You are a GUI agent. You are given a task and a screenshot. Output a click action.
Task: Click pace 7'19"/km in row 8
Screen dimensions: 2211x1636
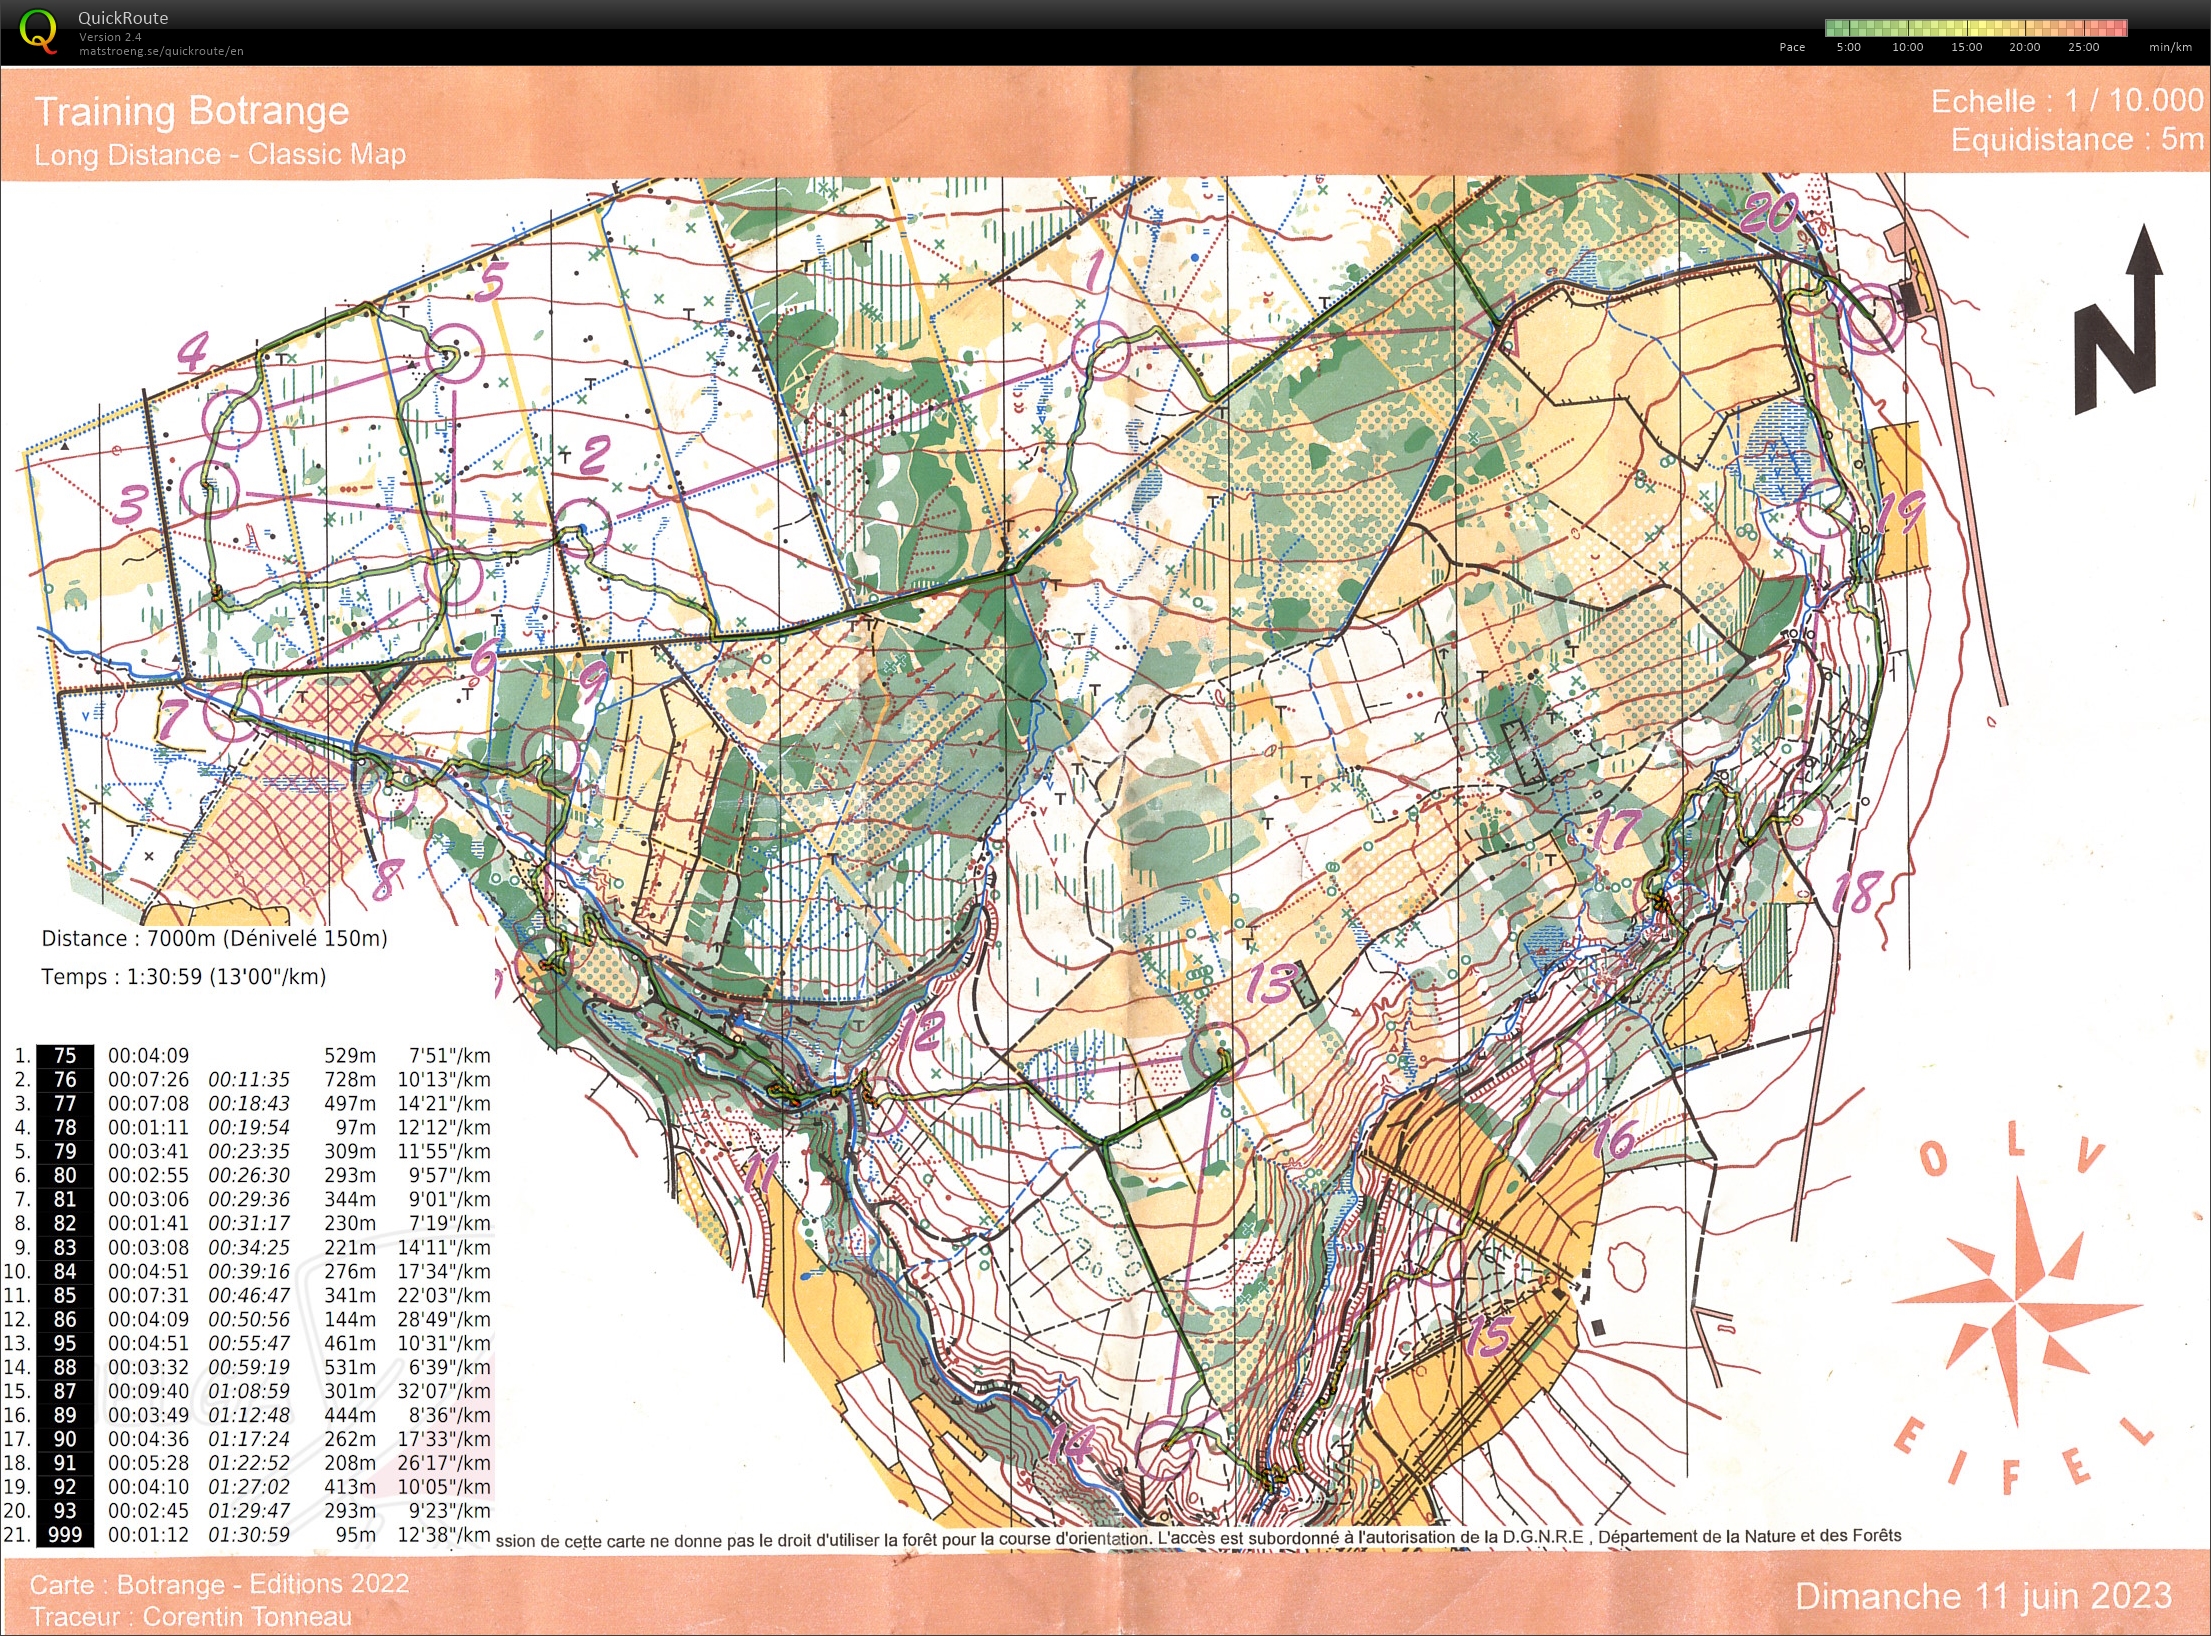click(x=450, y=1224)
